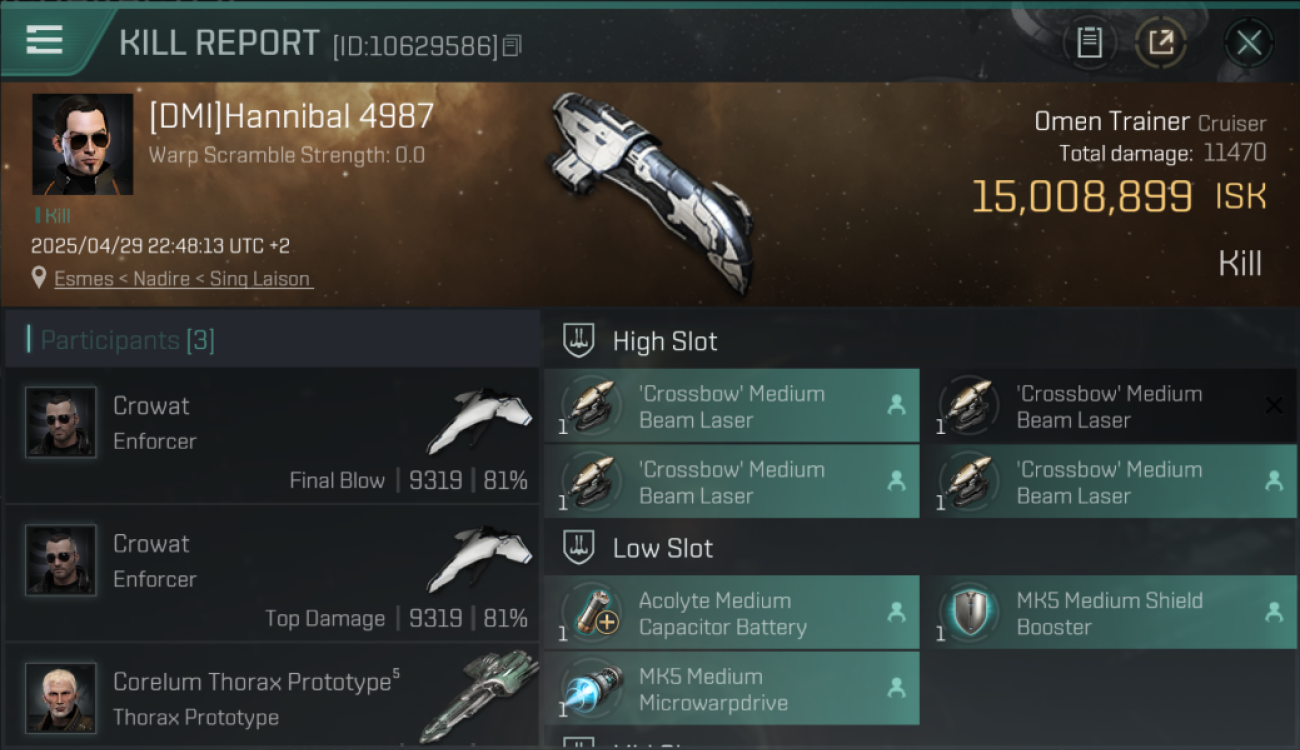Select the Participants tab
1300x750 pixels.
pos(127,340)
